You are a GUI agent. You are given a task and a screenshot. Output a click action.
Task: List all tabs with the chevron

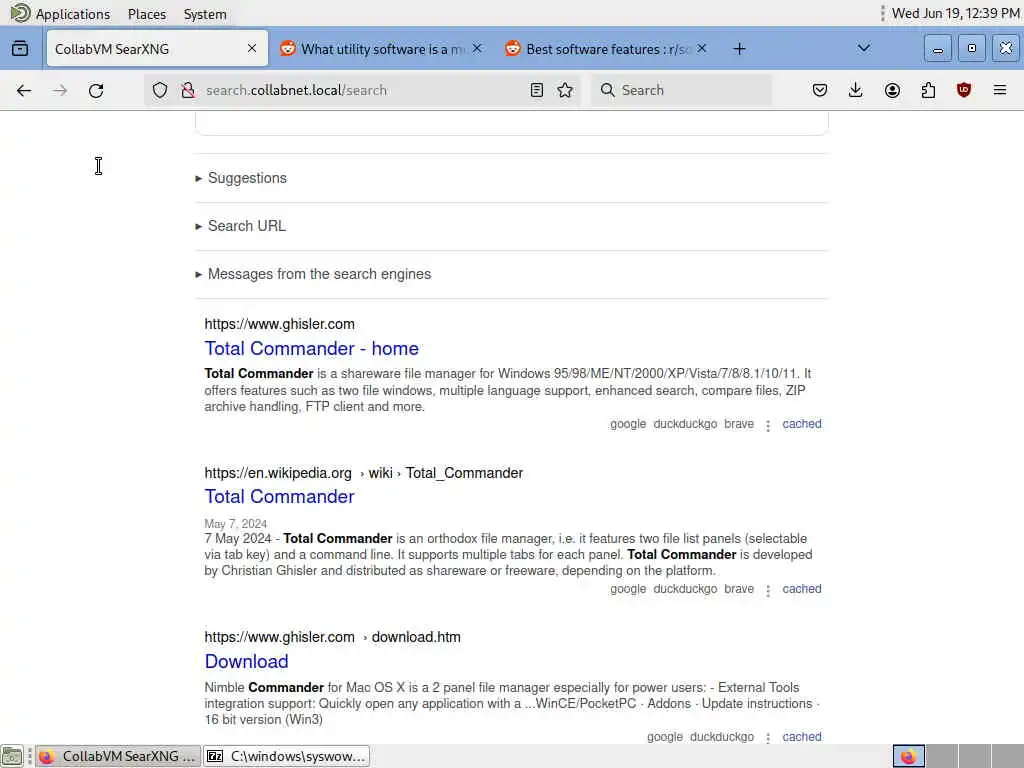(x=863, y=48)
